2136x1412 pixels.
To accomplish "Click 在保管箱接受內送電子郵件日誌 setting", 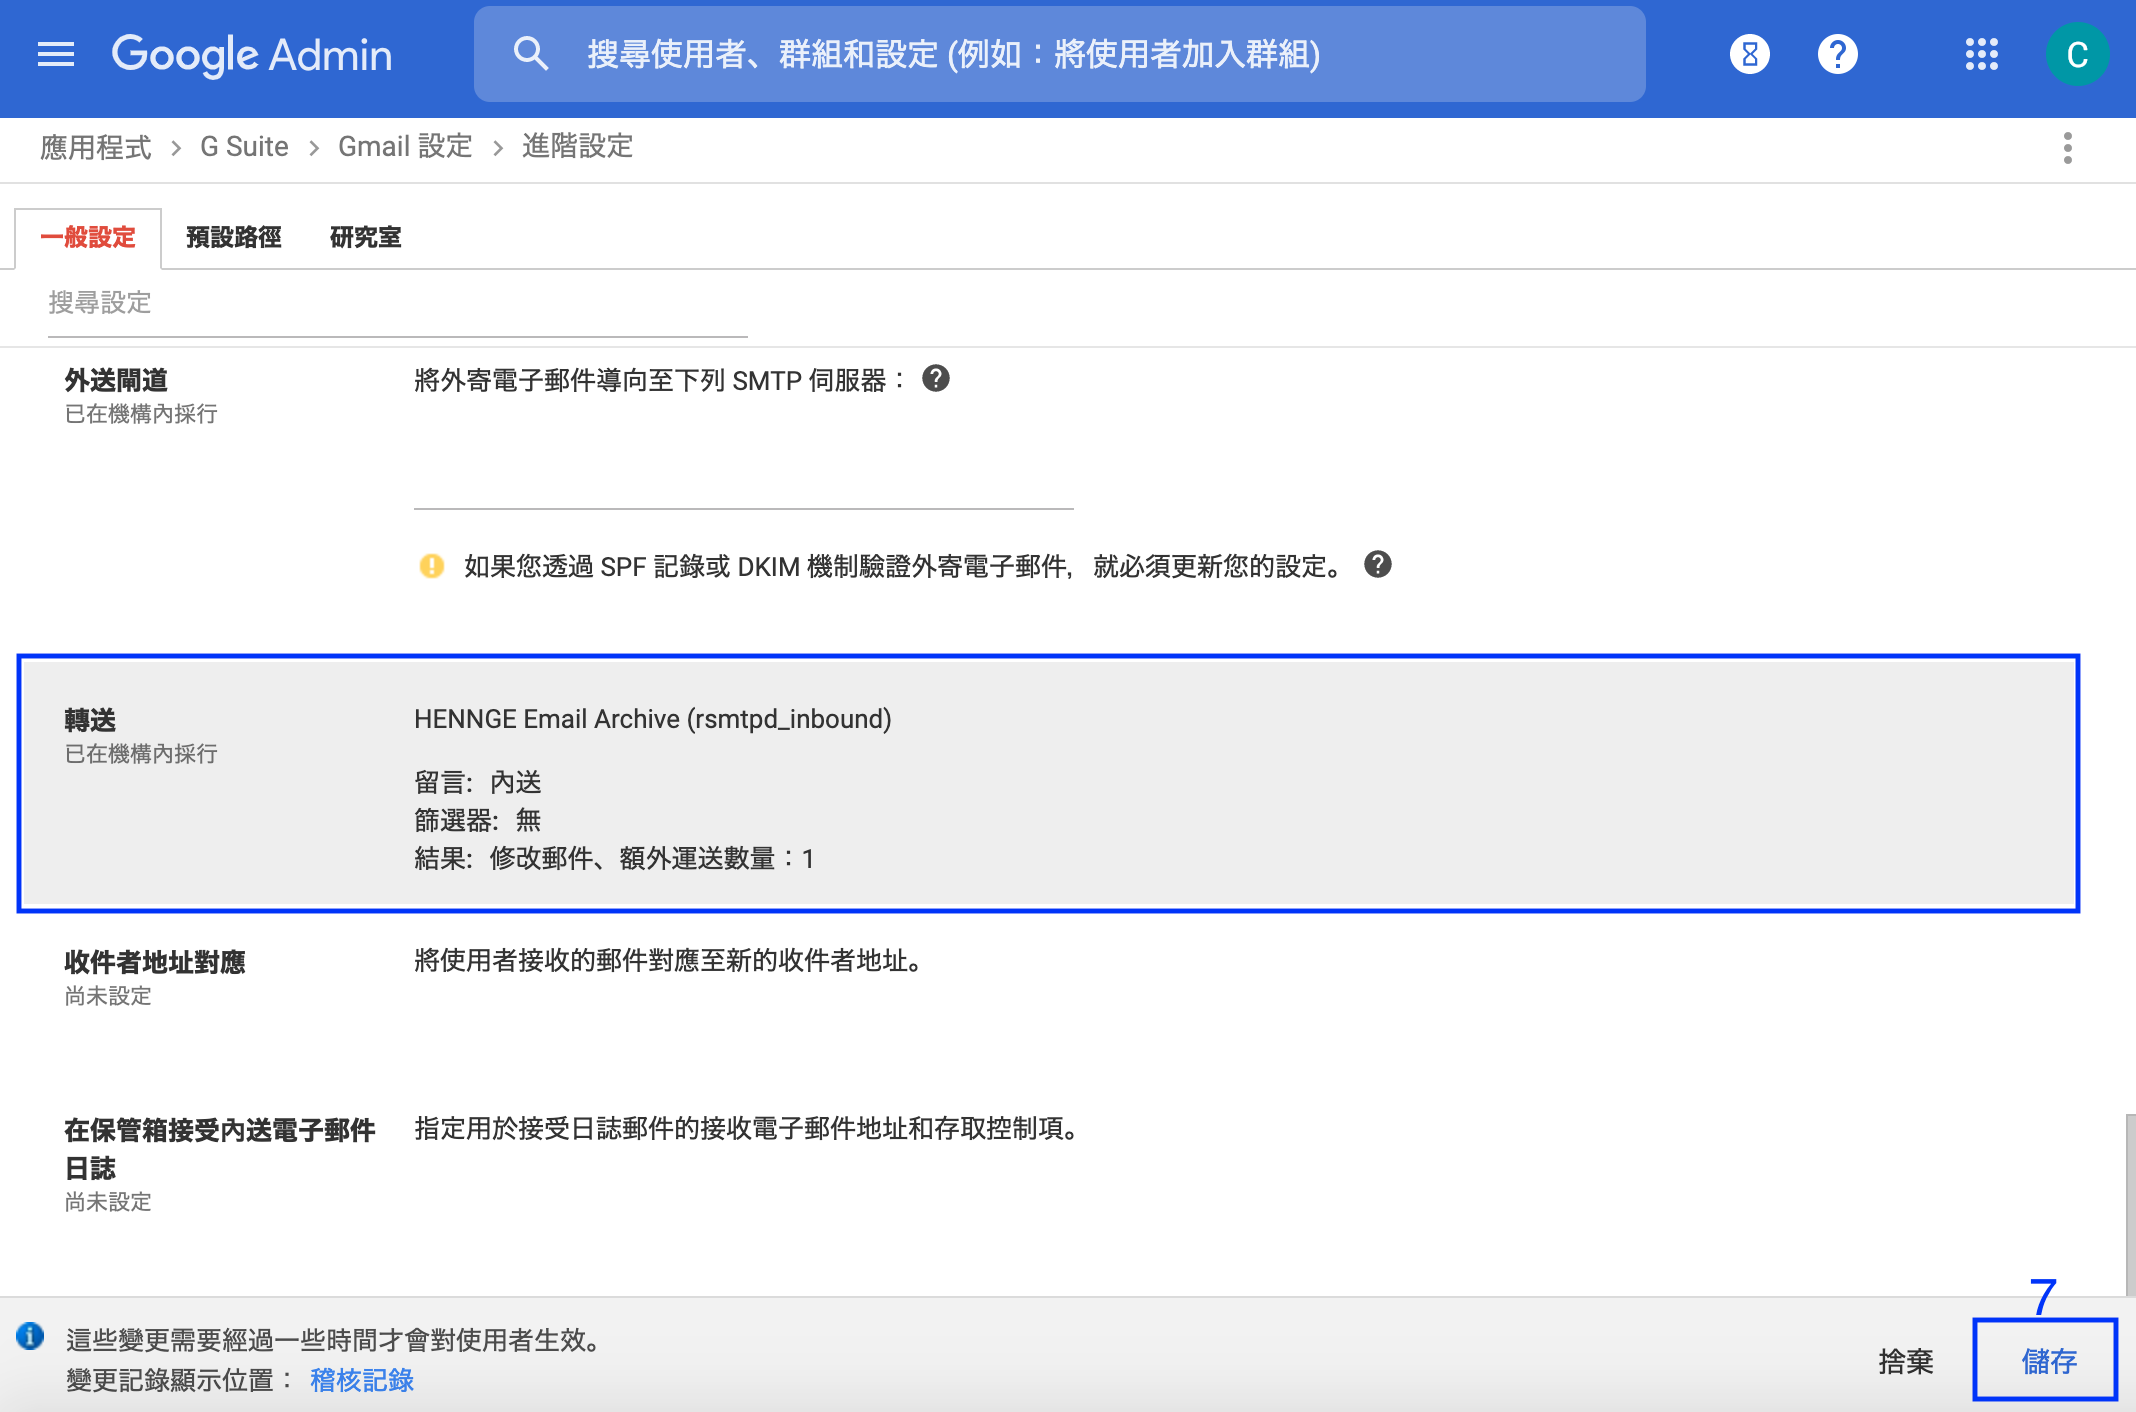I will 220,1149.
